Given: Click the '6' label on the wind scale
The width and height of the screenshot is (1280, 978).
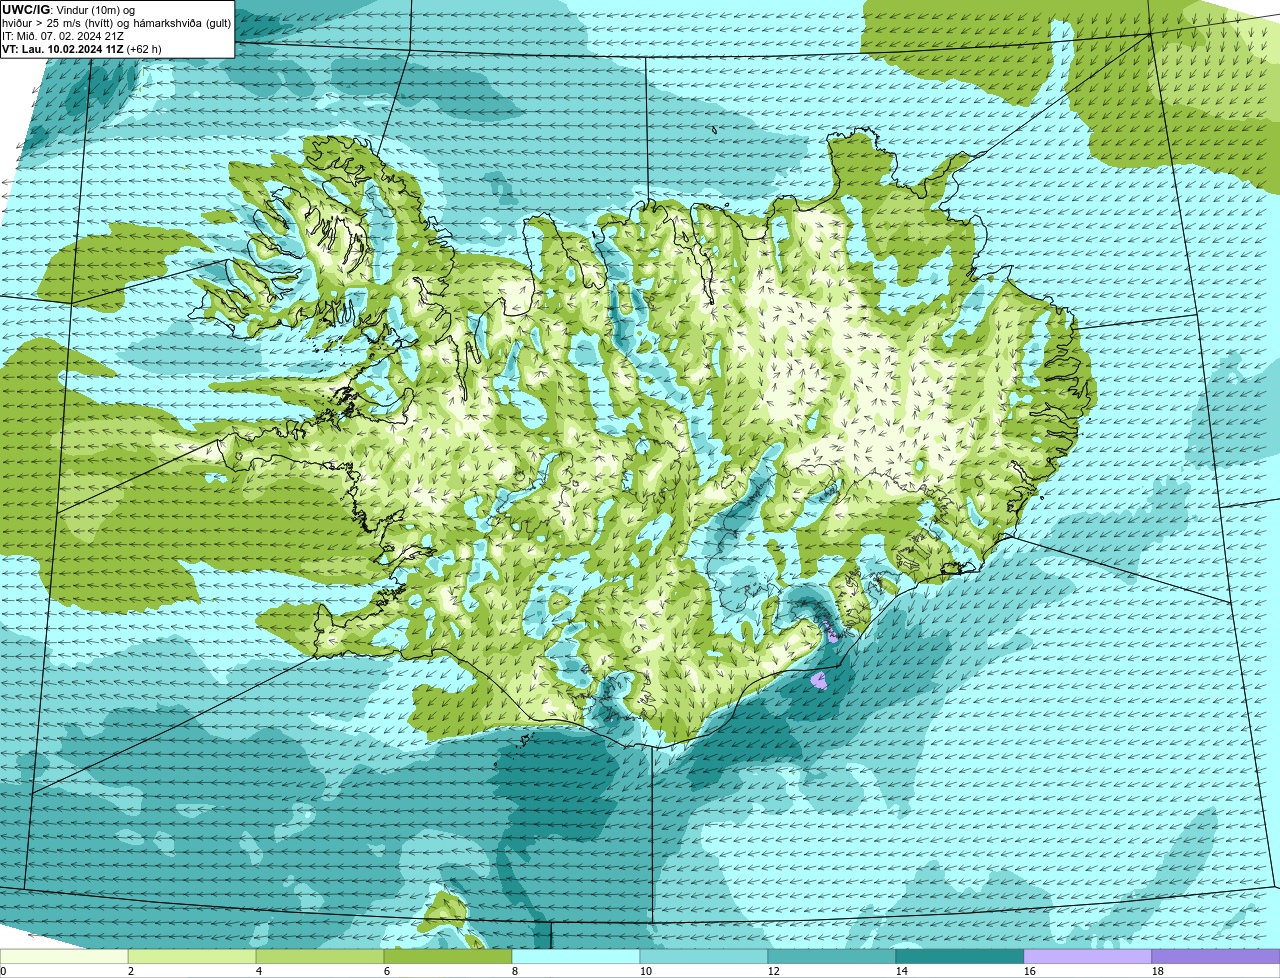Looking at the screenshot, I should point(387,971).
